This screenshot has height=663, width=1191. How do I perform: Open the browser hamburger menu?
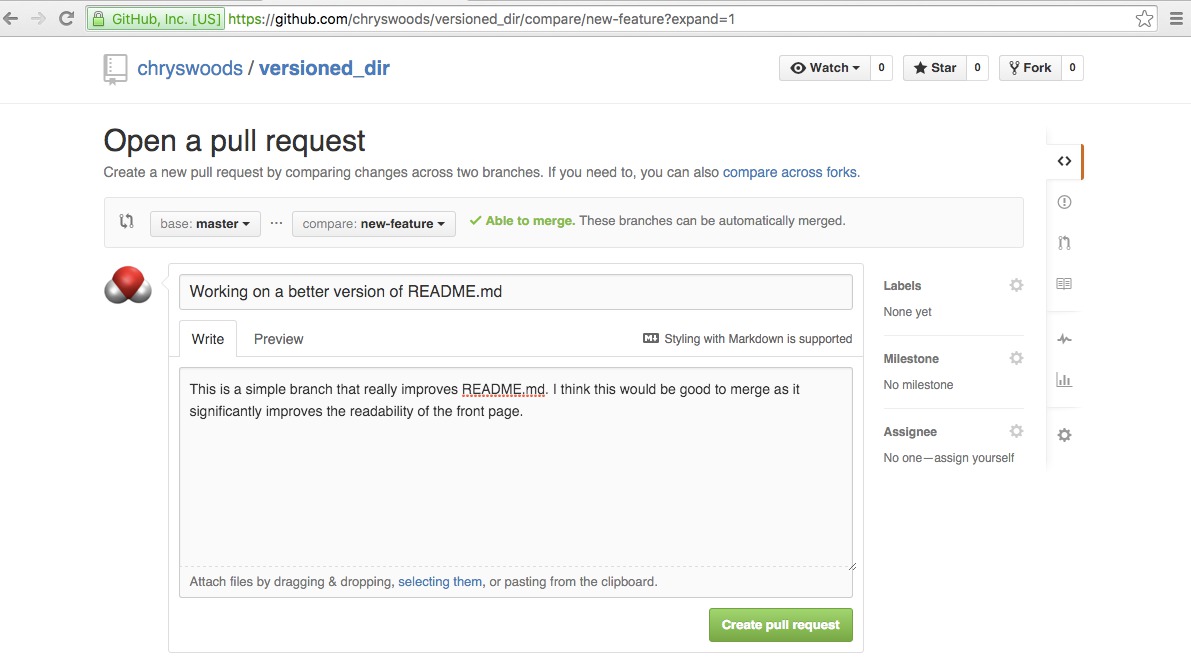[x=1176, y=19]
